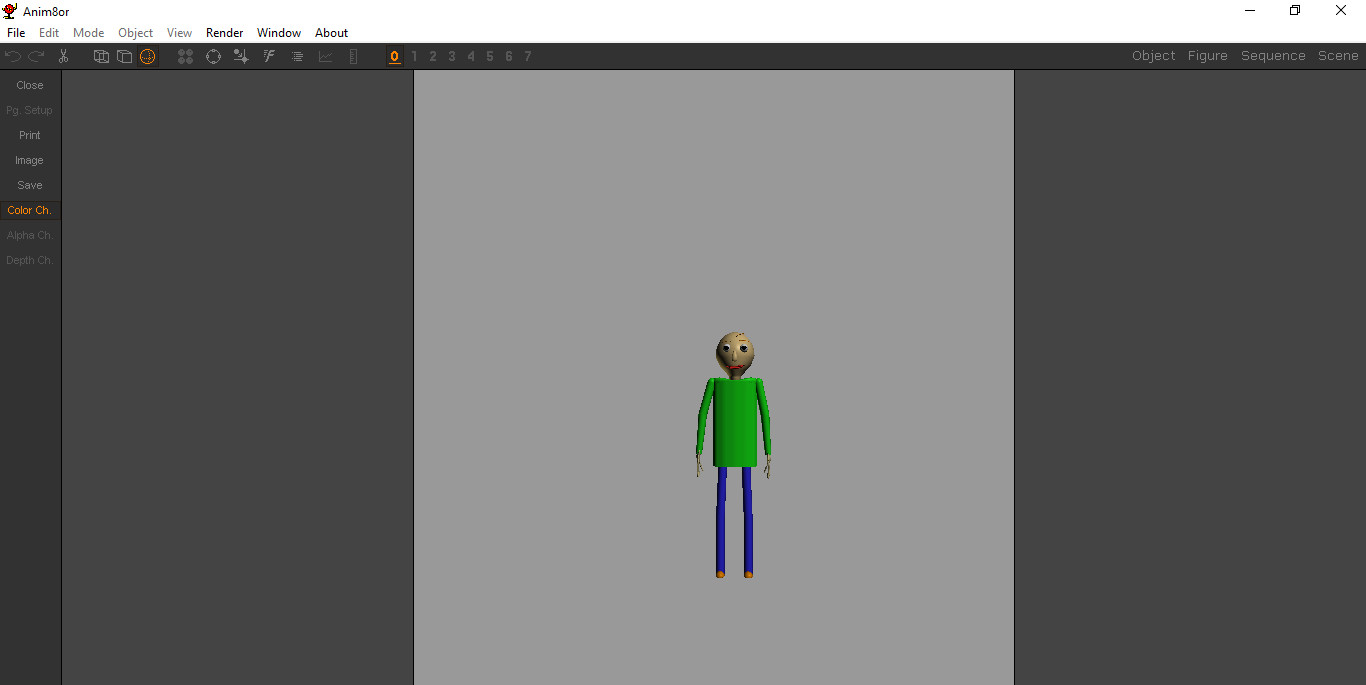Open the four-dot material icon

pos(185,56)
